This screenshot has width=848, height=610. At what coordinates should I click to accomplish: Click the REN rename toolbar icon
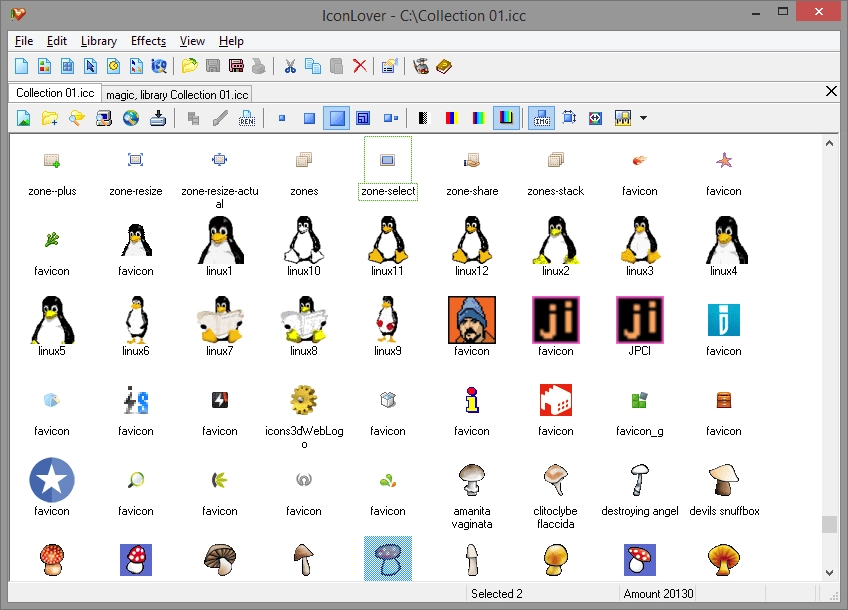tap(247, 118)
